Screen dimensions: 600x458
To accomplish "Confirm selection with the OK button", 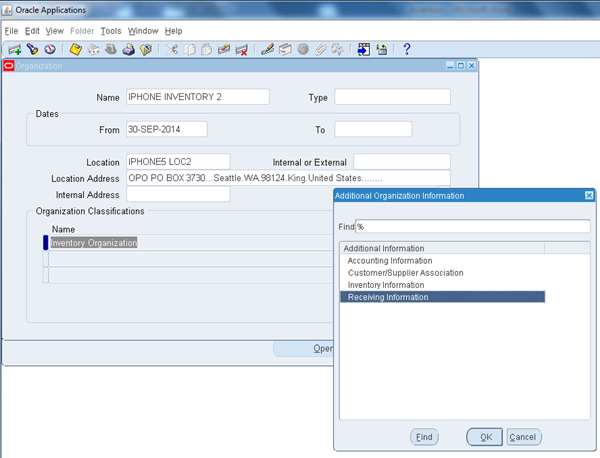I will (484, 437).
